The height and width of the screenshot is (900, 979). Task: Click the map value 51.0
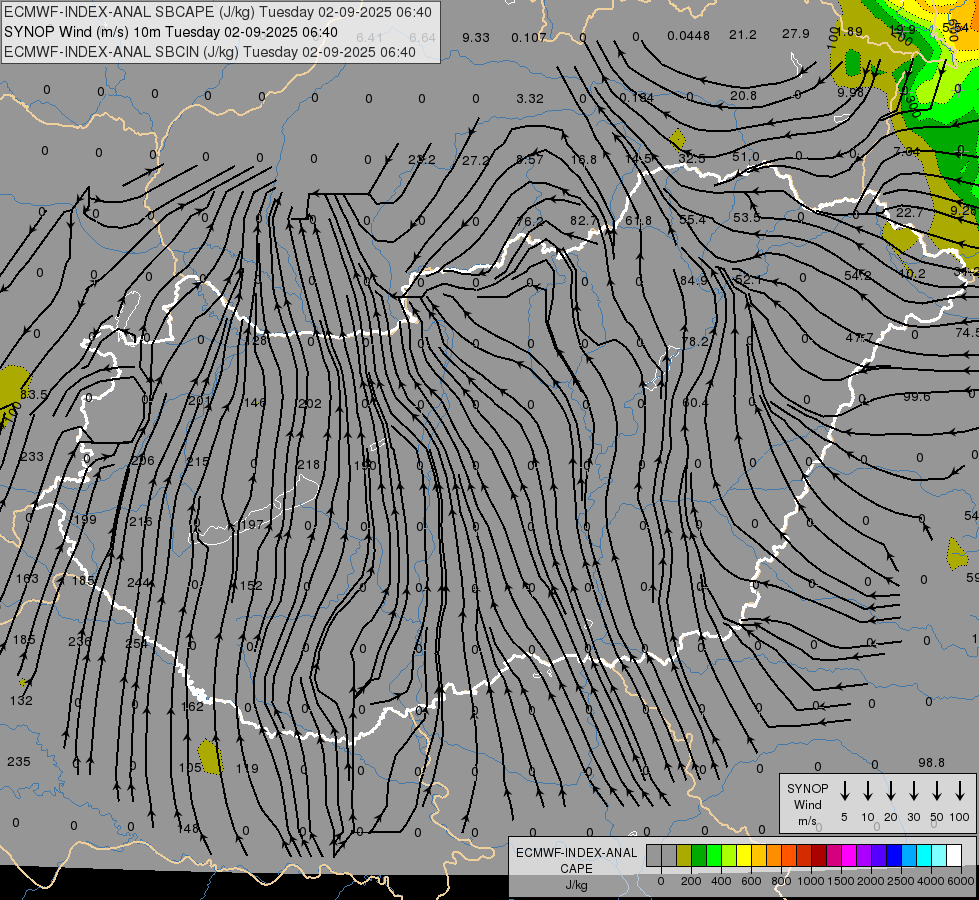[x=745, y=157]
